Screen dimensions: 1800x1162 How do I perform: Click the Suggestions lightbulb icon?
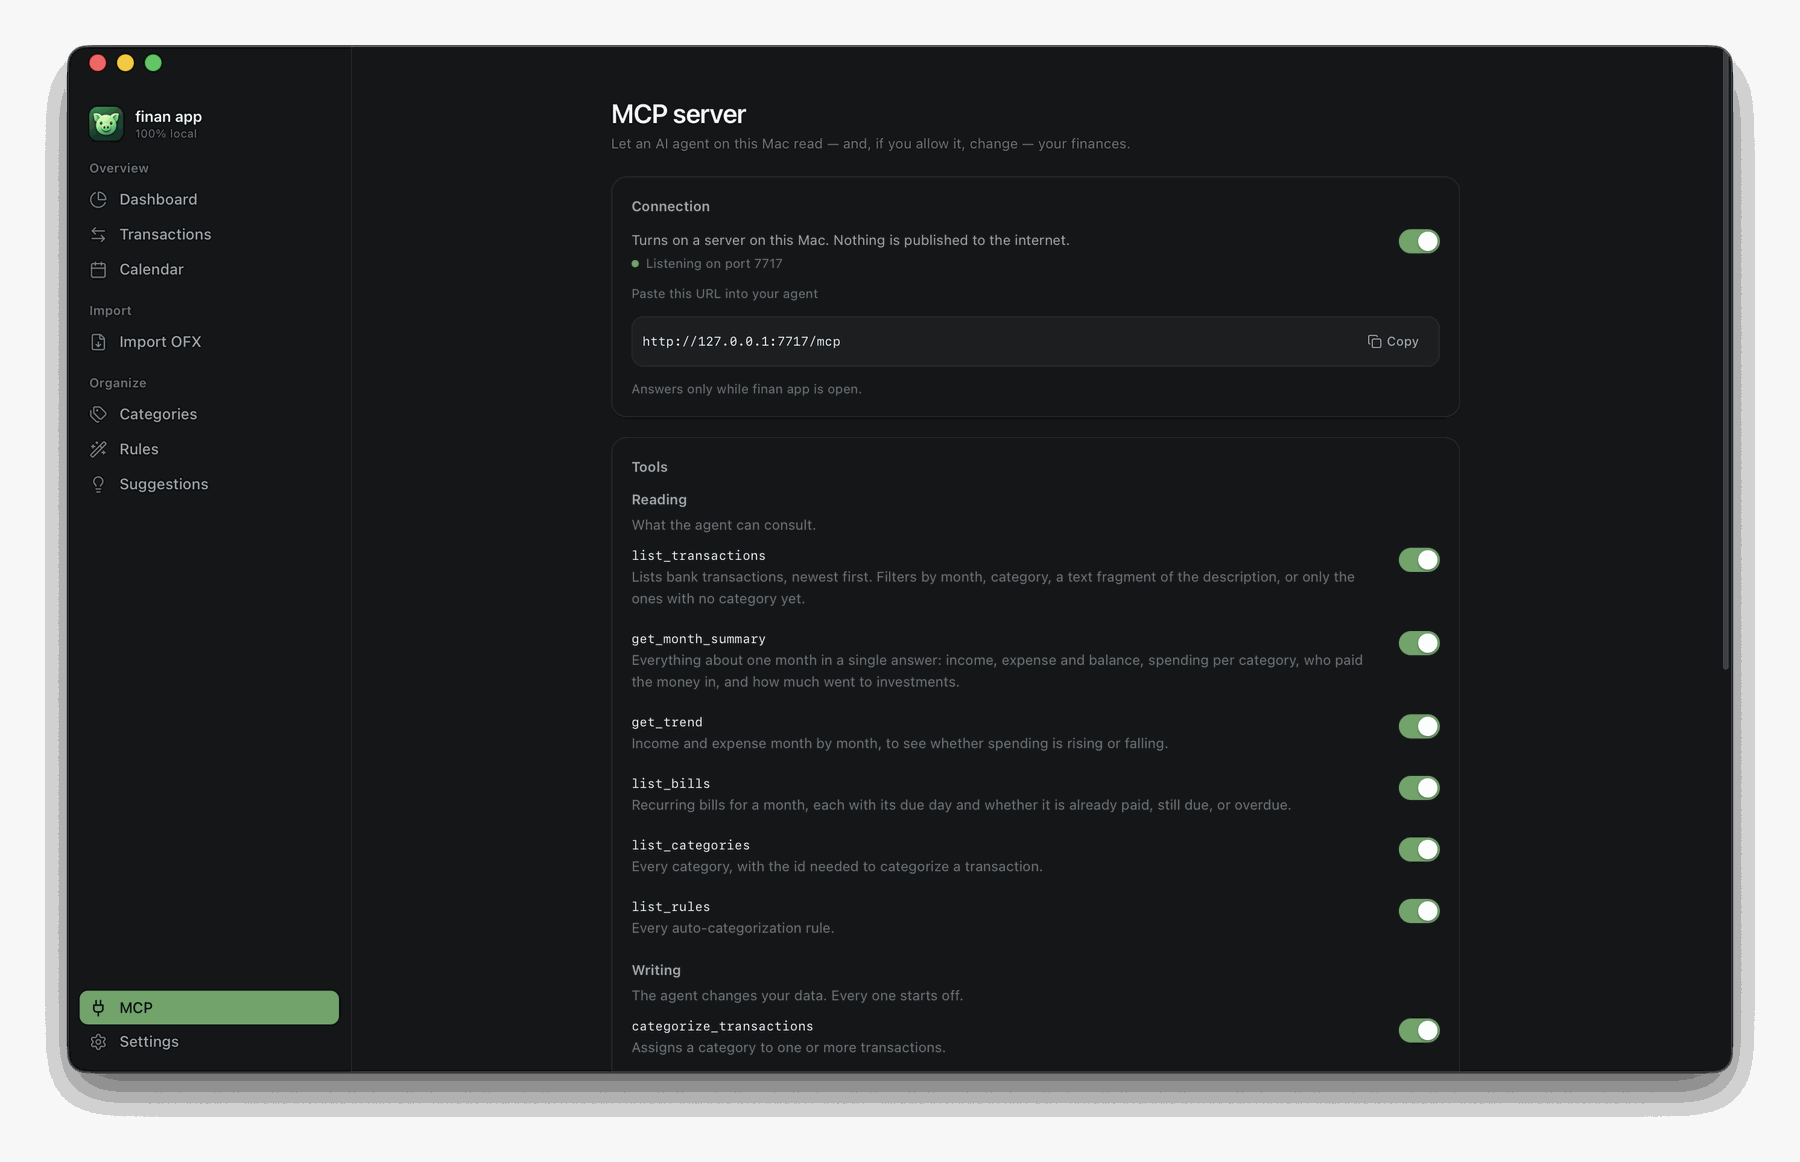pyautogui.click(x=98, y=484)
